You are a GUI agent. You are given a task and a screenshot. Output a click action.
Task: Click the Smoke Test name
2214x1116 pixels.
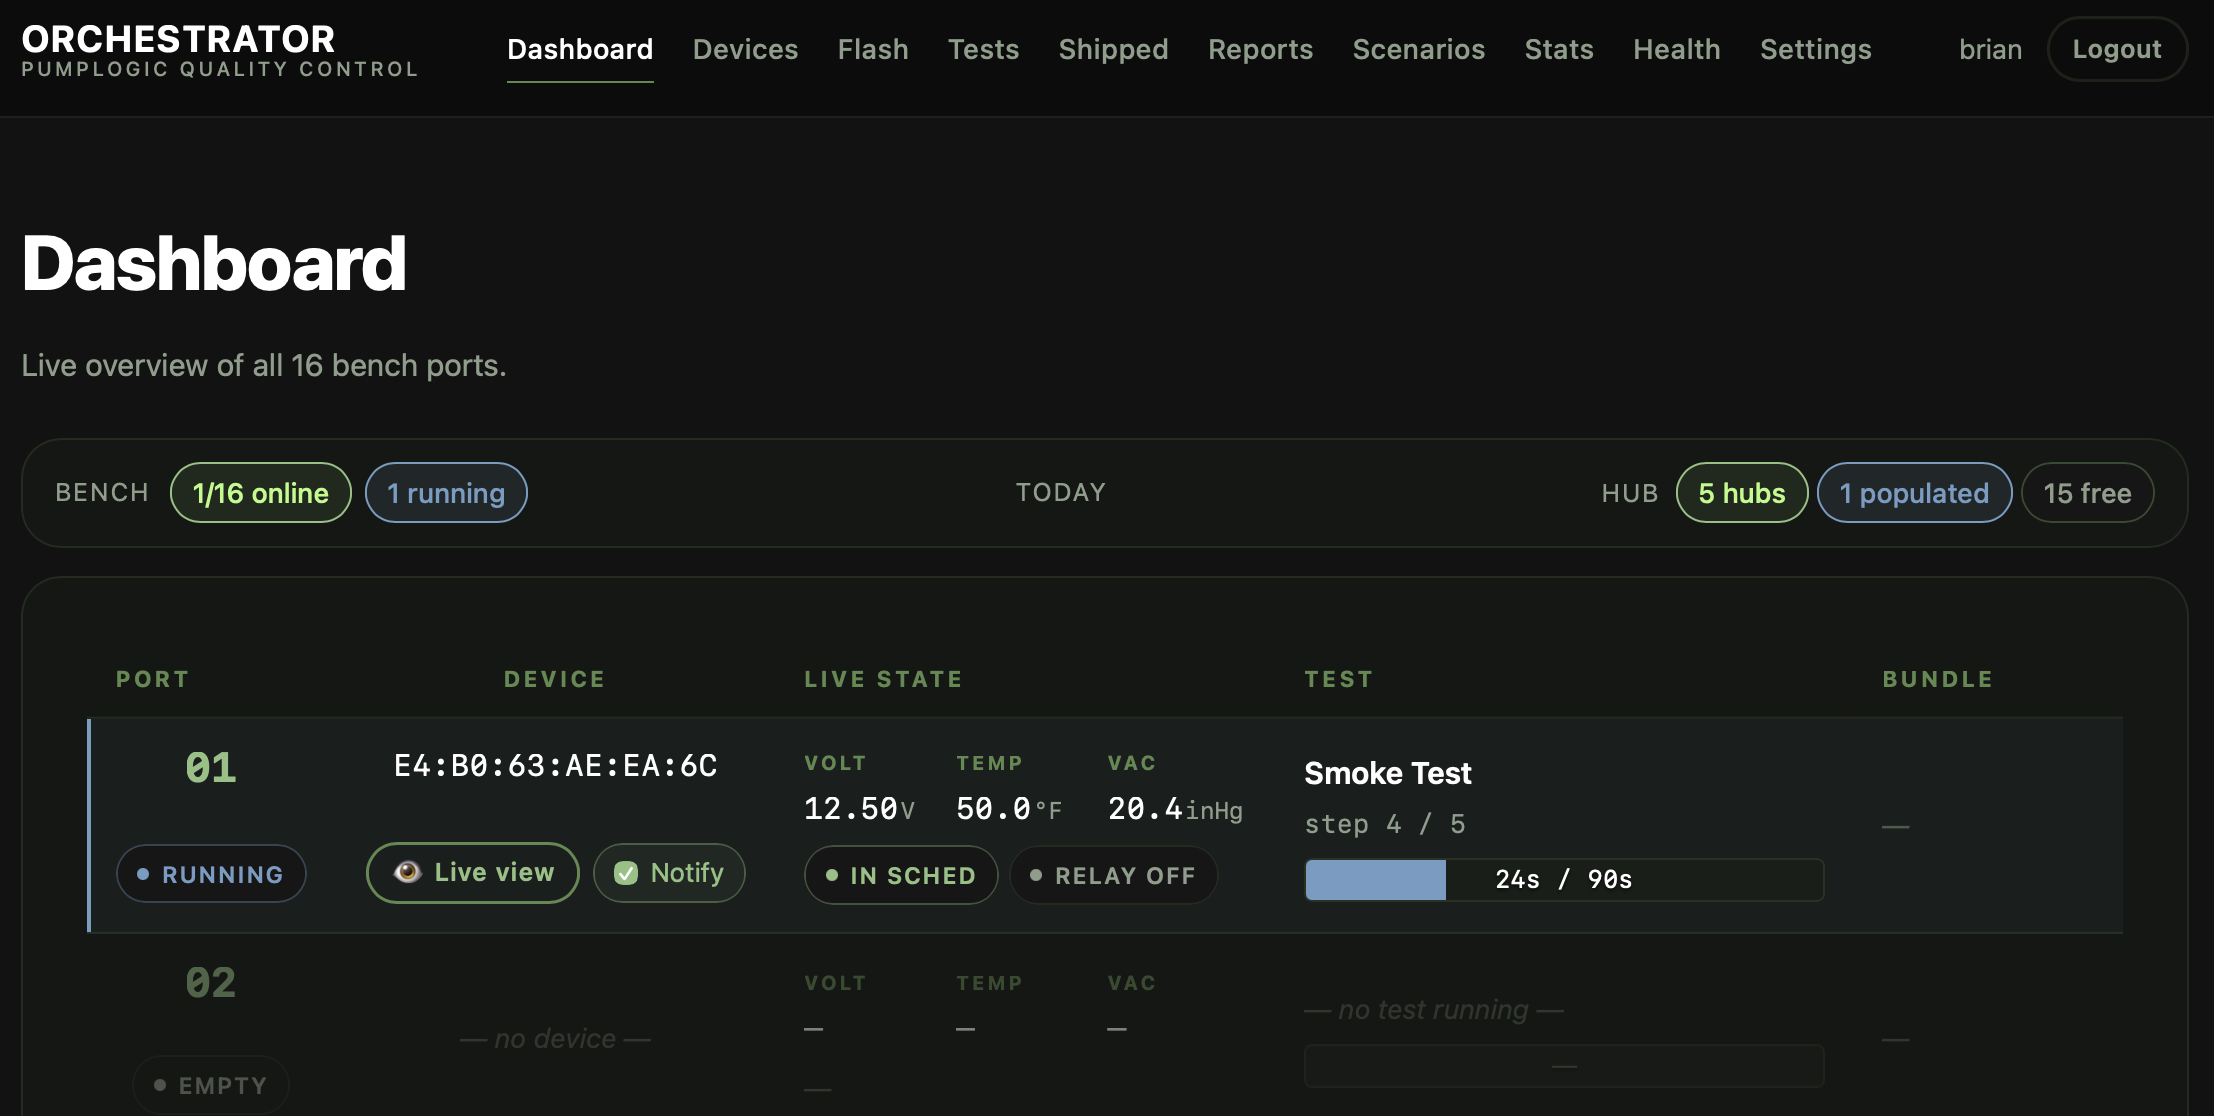tap(1388, 773)
